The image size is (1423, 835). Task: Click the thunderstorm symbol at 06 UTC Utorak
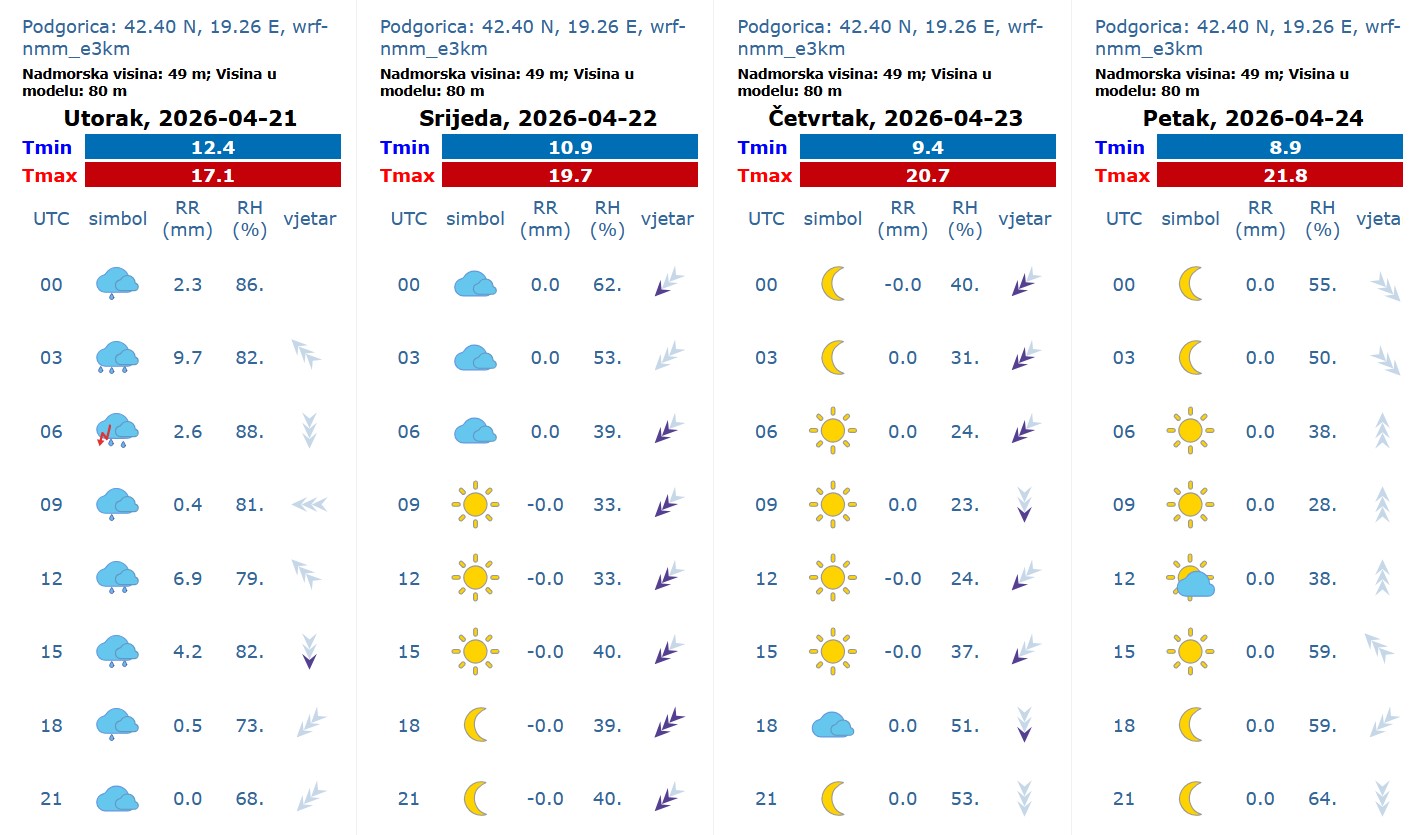[117, 431]
